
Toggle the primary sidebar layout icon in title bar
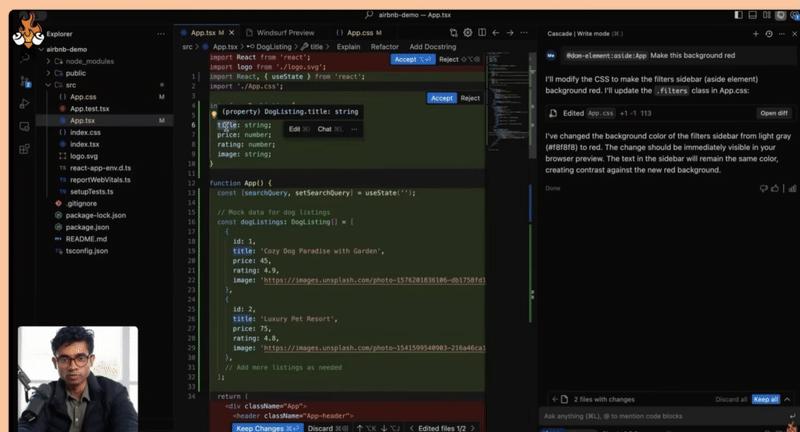point(738,13)
